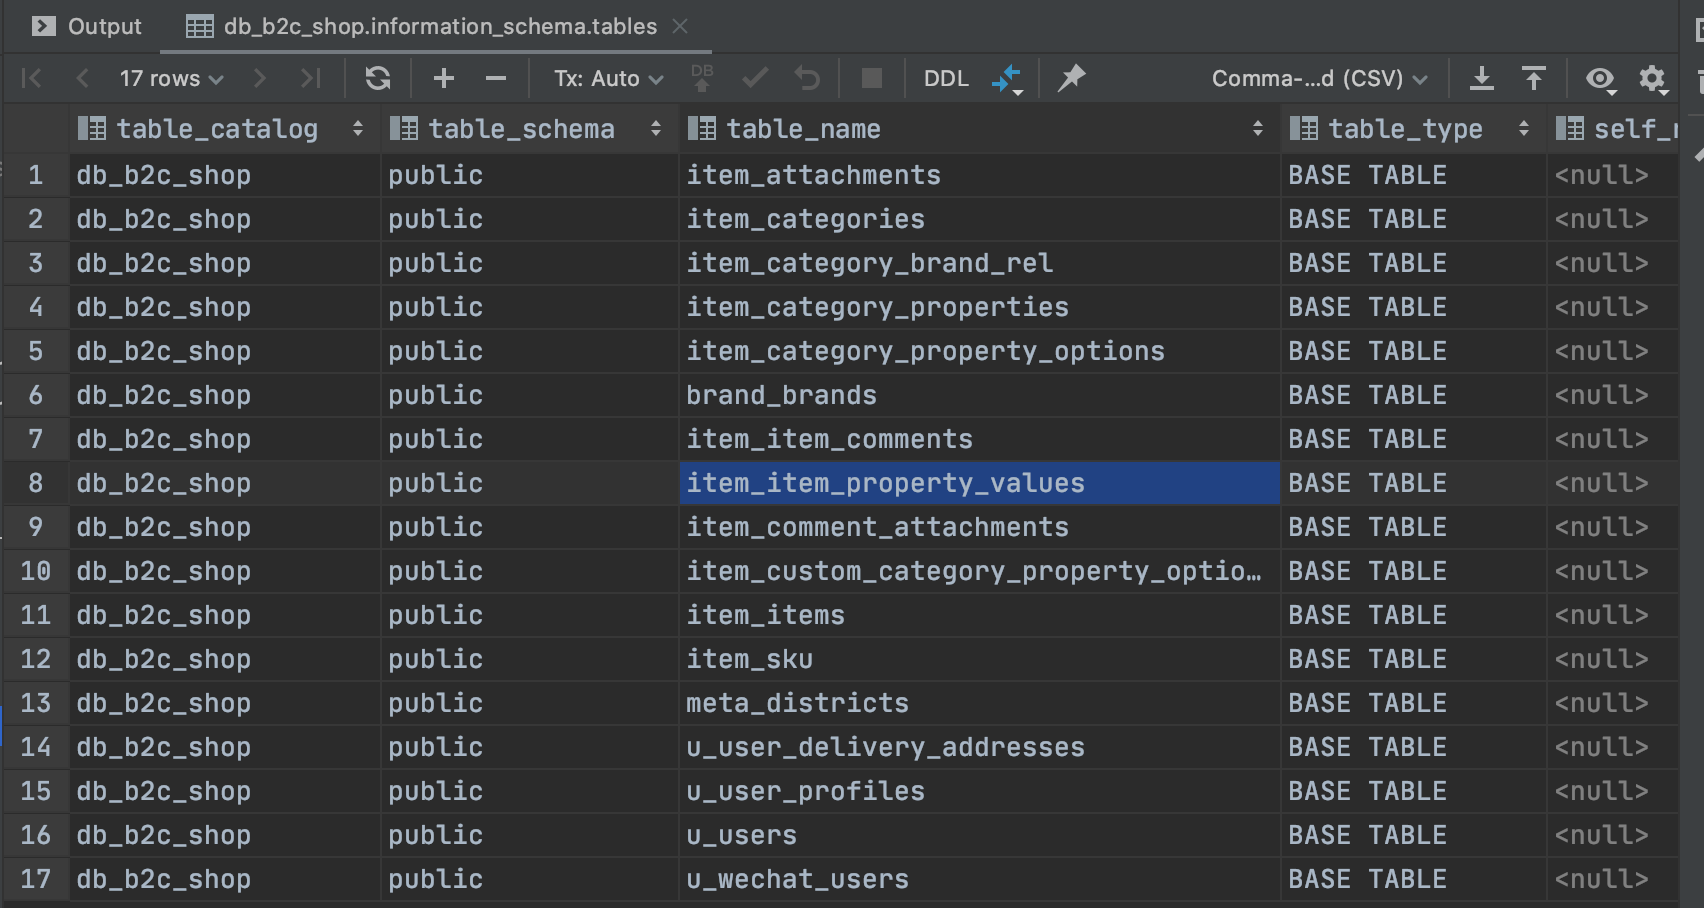1704x908 pixels.
Task: Go to the next page of results
Action: pos(260,78)
